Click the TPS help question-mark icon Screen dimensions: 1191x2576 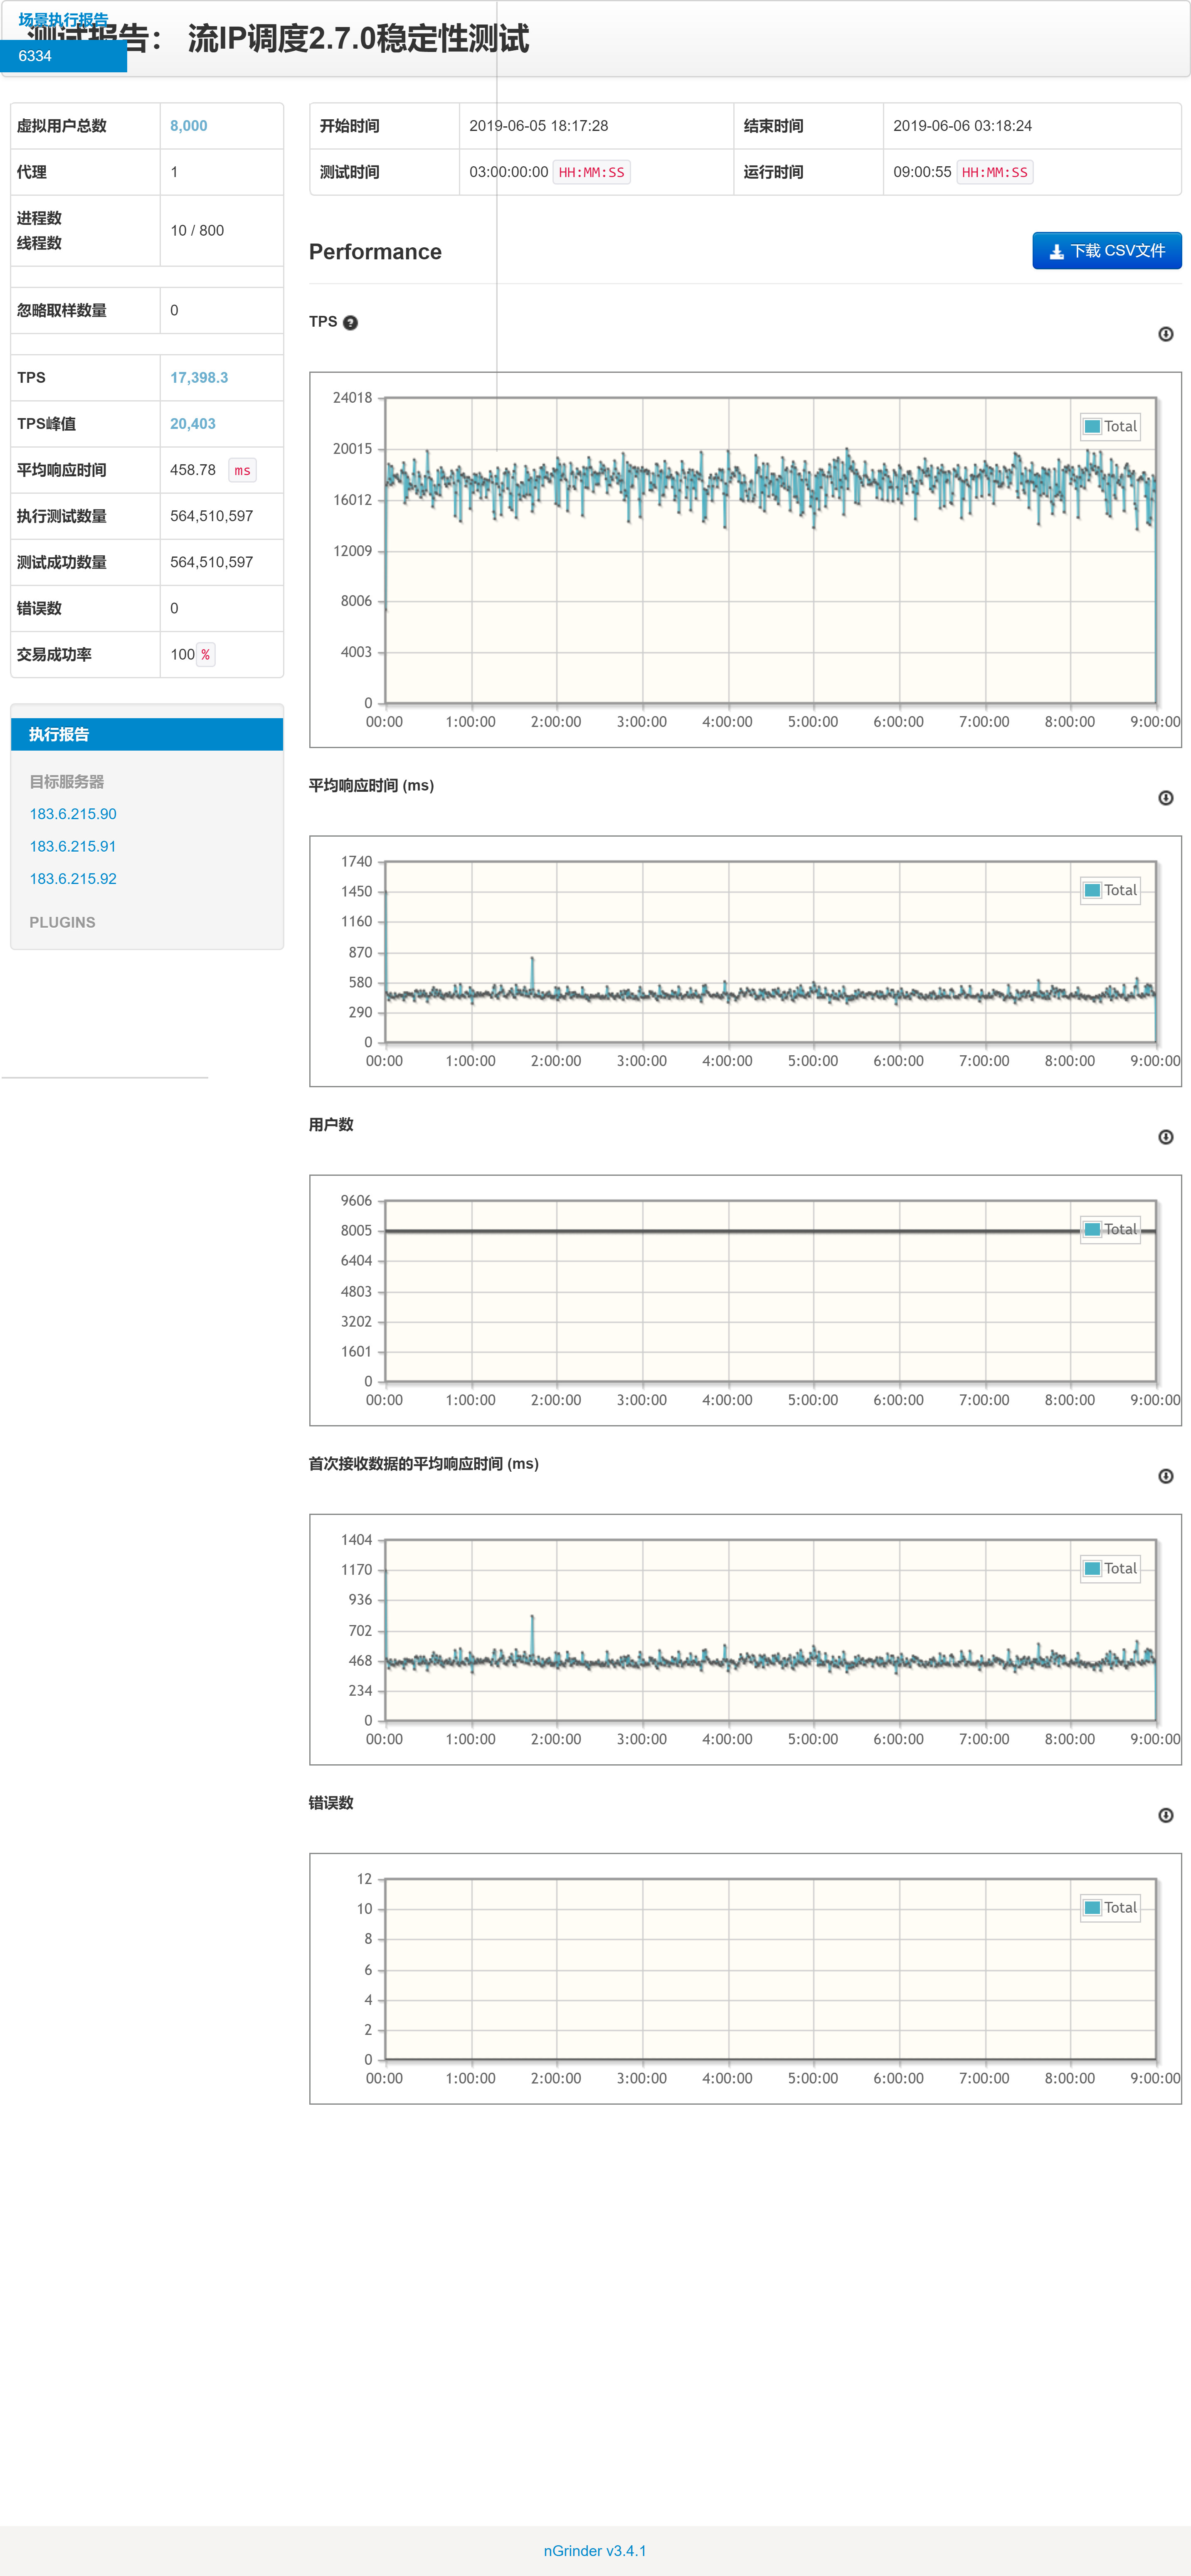(350, 322)
